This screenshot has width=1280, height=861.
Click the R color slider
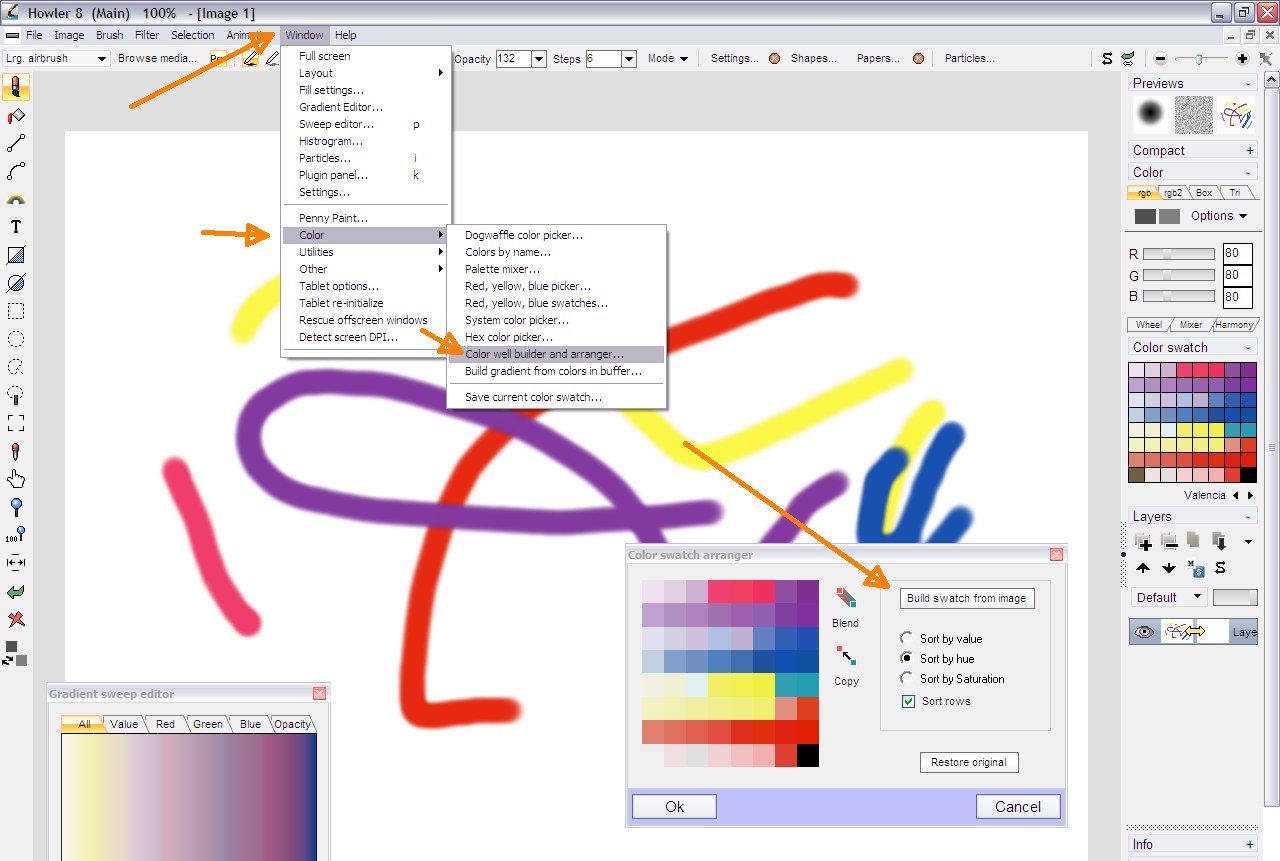point(1178,254)
